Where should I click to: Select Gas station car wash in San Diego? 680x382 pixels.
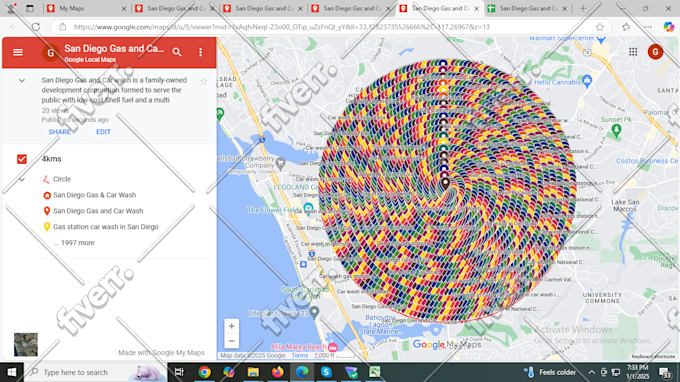[105, 227]
